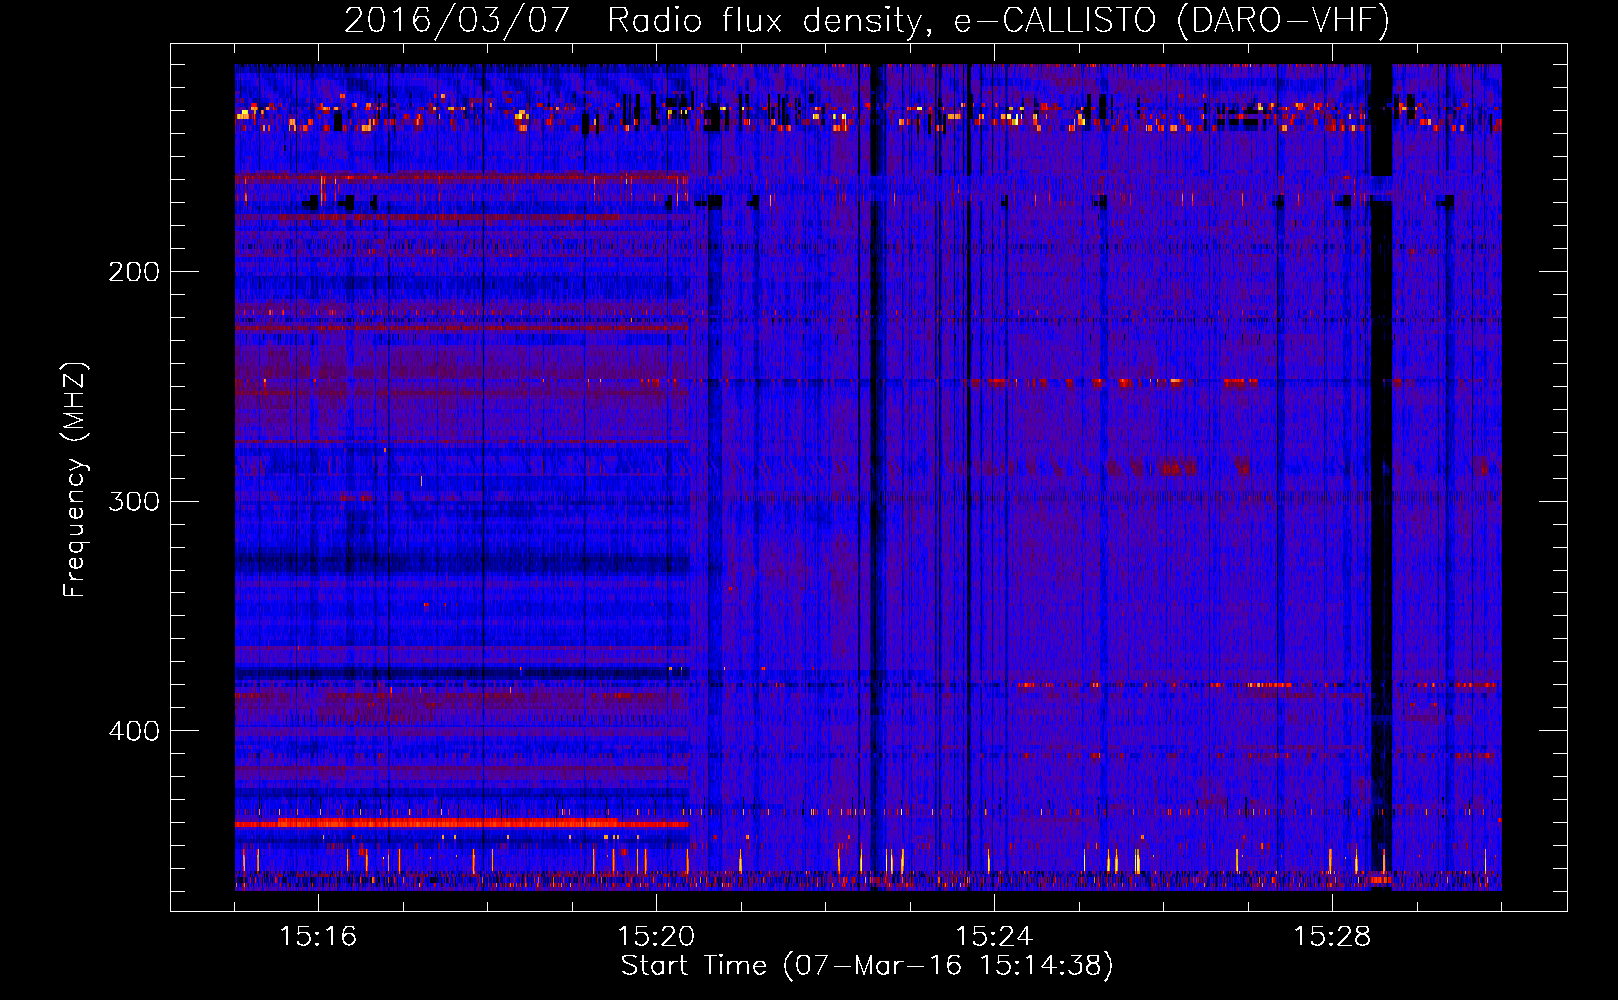Click the 400 frequency tick label
The height and width of the screenshot is (1000, 1618).
pos(134,731)
